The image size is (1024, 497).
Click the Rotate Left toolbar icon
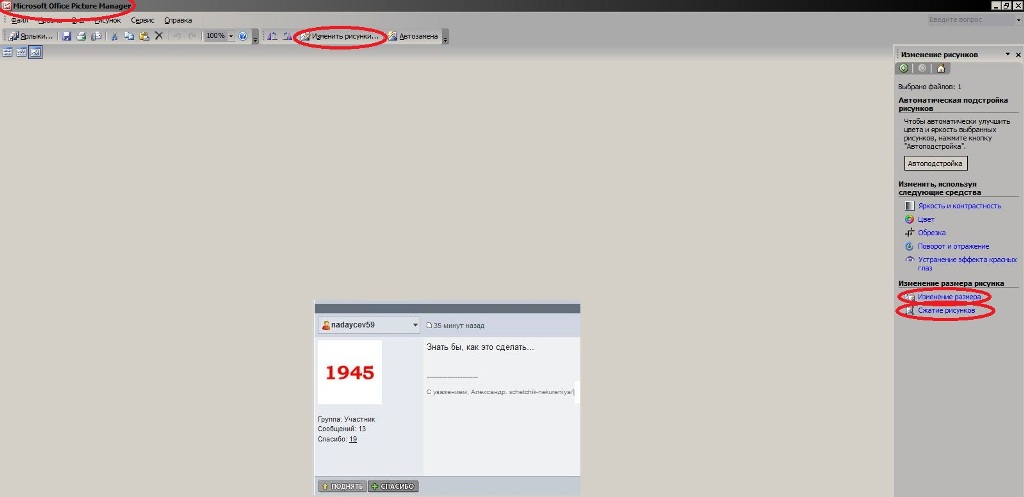[x=272, y=36]
